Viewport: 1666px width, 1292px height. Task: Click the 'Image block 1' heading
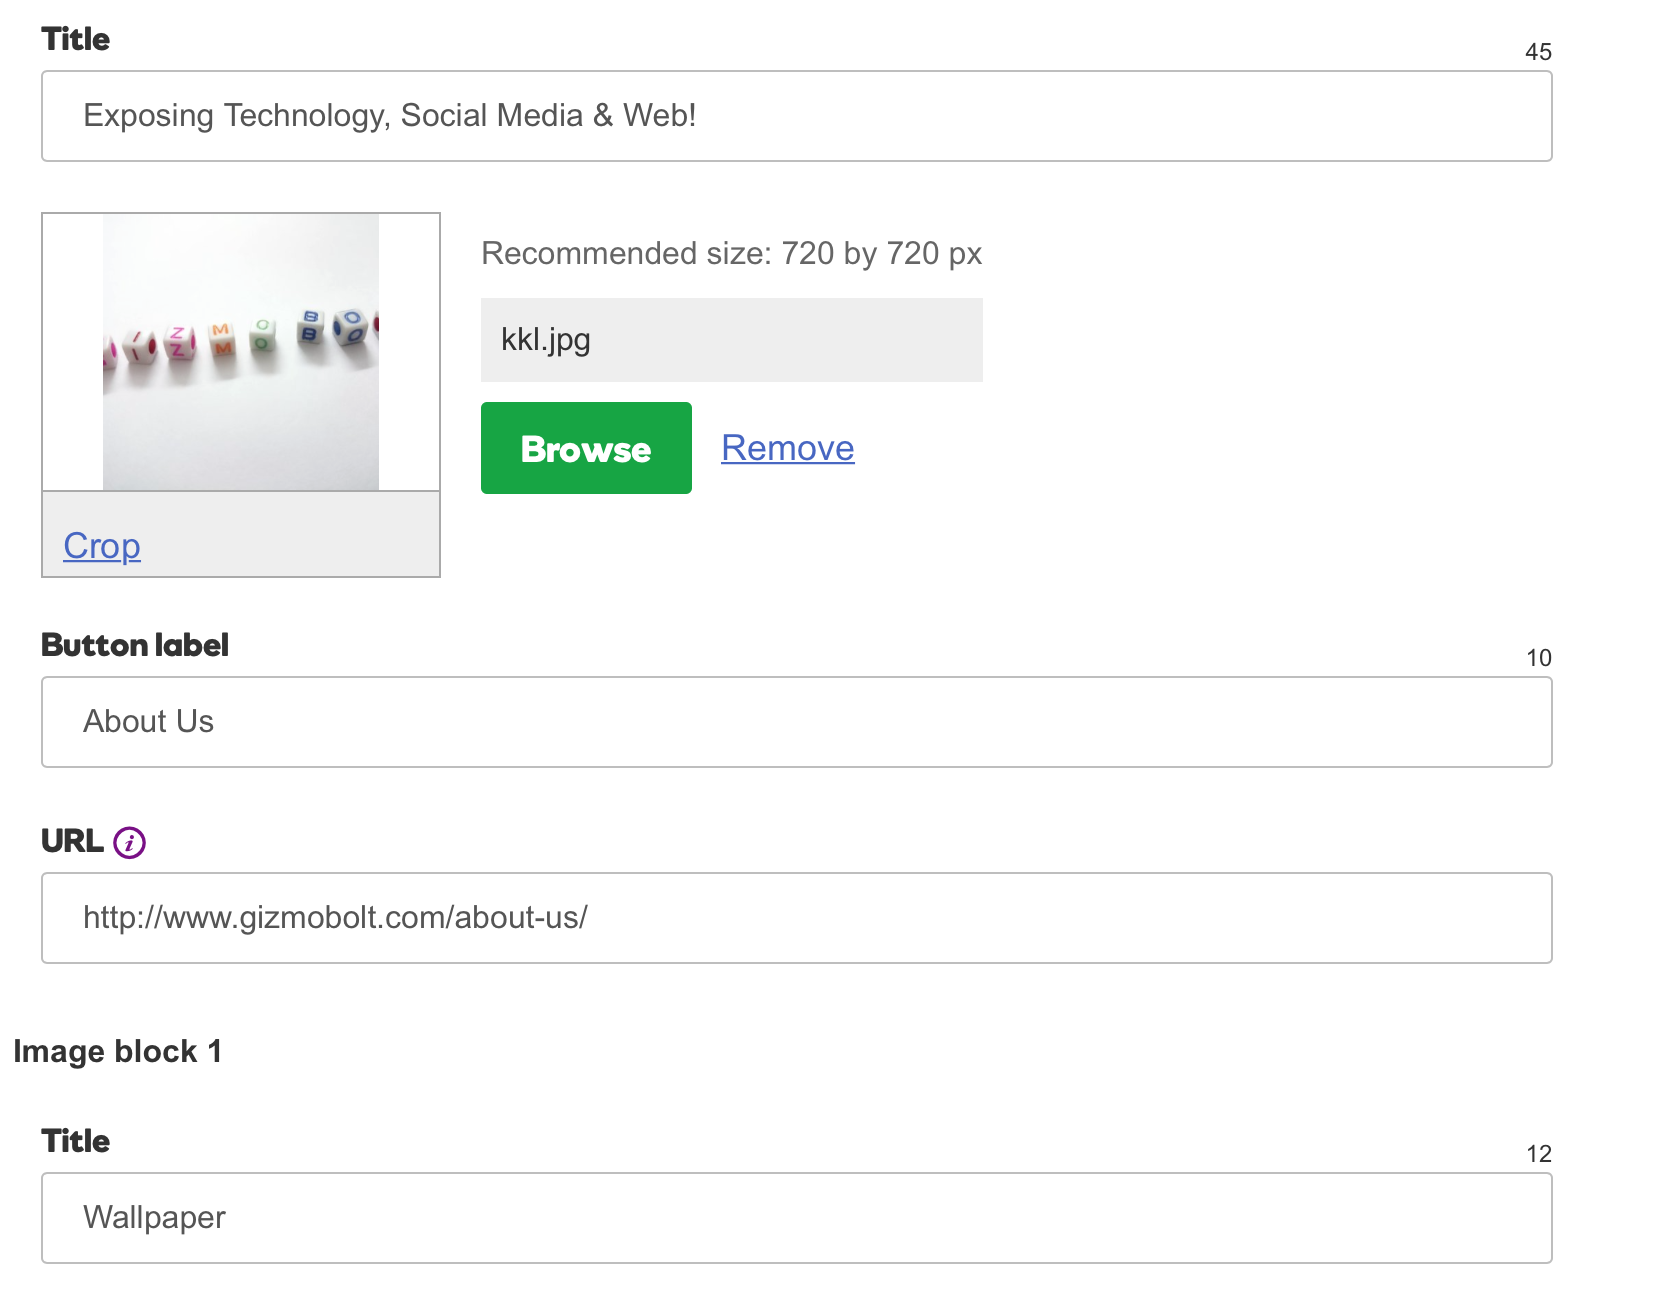(x=117, y=1052)
